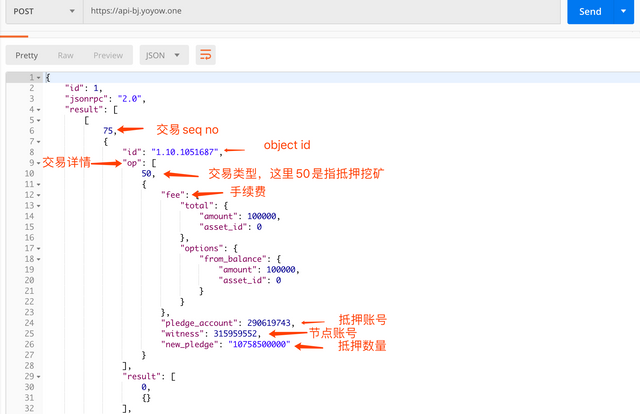Switch to the Pretty view tab
Image resolution: width=640 pixels, height=414 pixels.
coord(27,56)
